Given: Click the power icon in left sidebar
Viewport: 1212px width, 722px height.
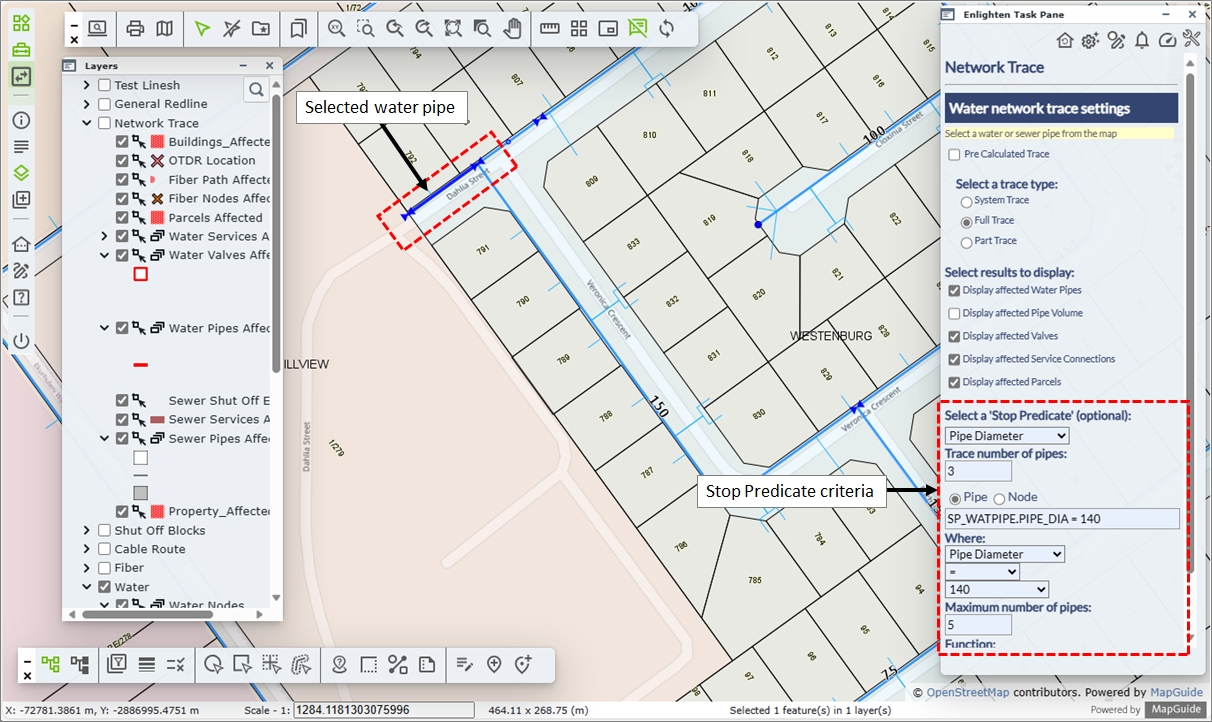Looking at the screenshot, I should tap(21, 340).
